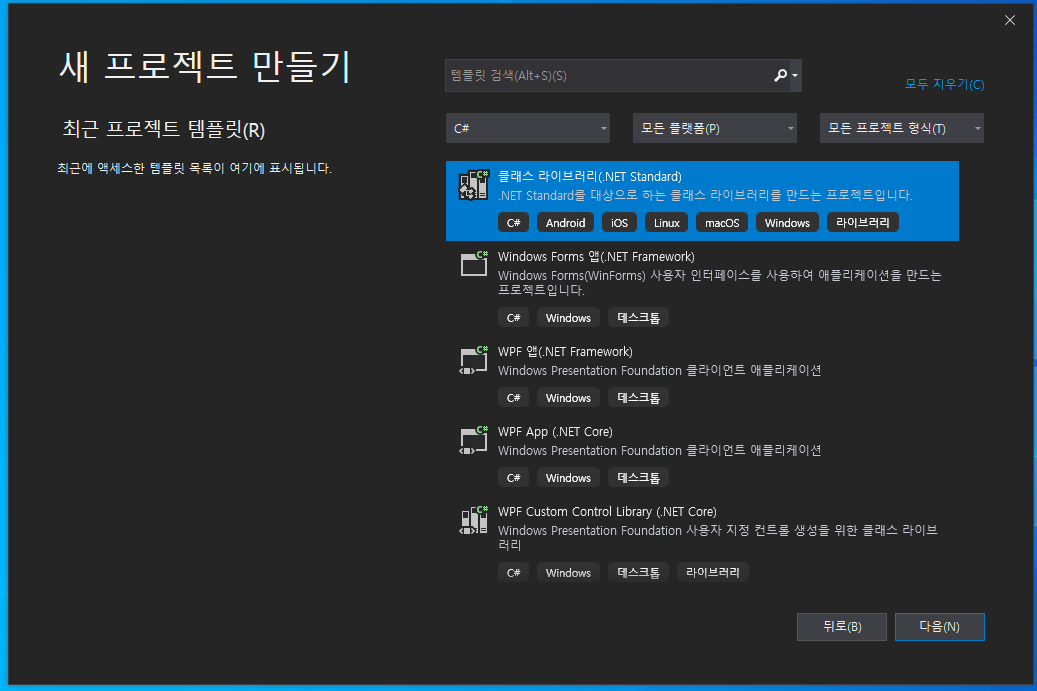Select WPF Custom Control Library (.NET Core) title

(x=607, y=512)
